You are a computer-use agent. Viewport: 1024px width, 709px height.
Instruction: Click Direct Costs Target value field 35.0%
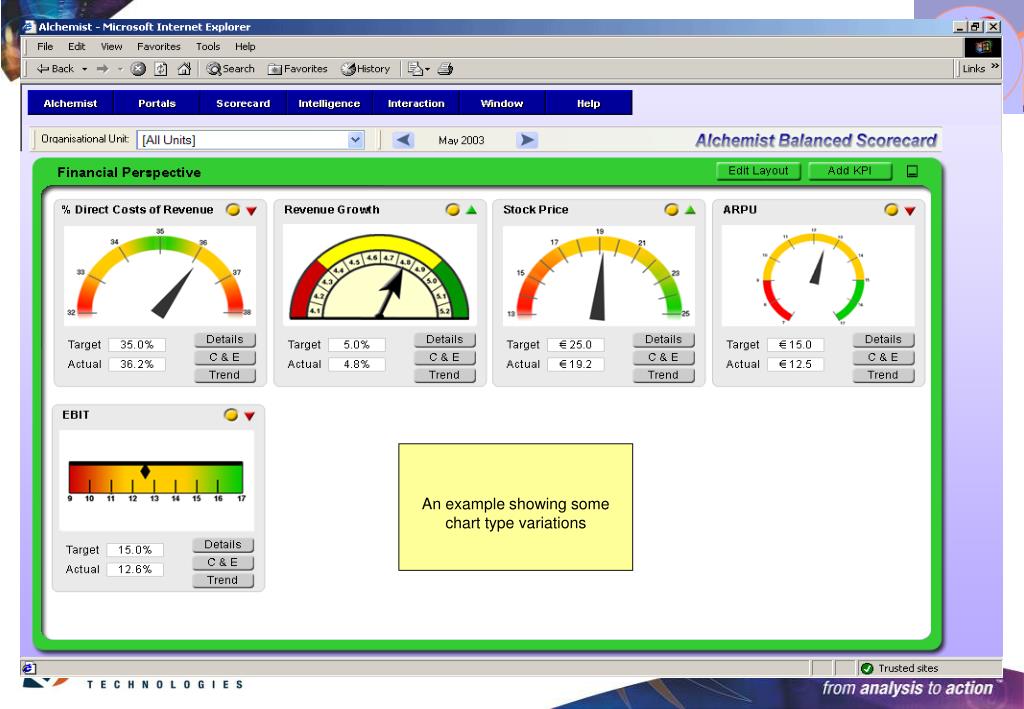136,345
